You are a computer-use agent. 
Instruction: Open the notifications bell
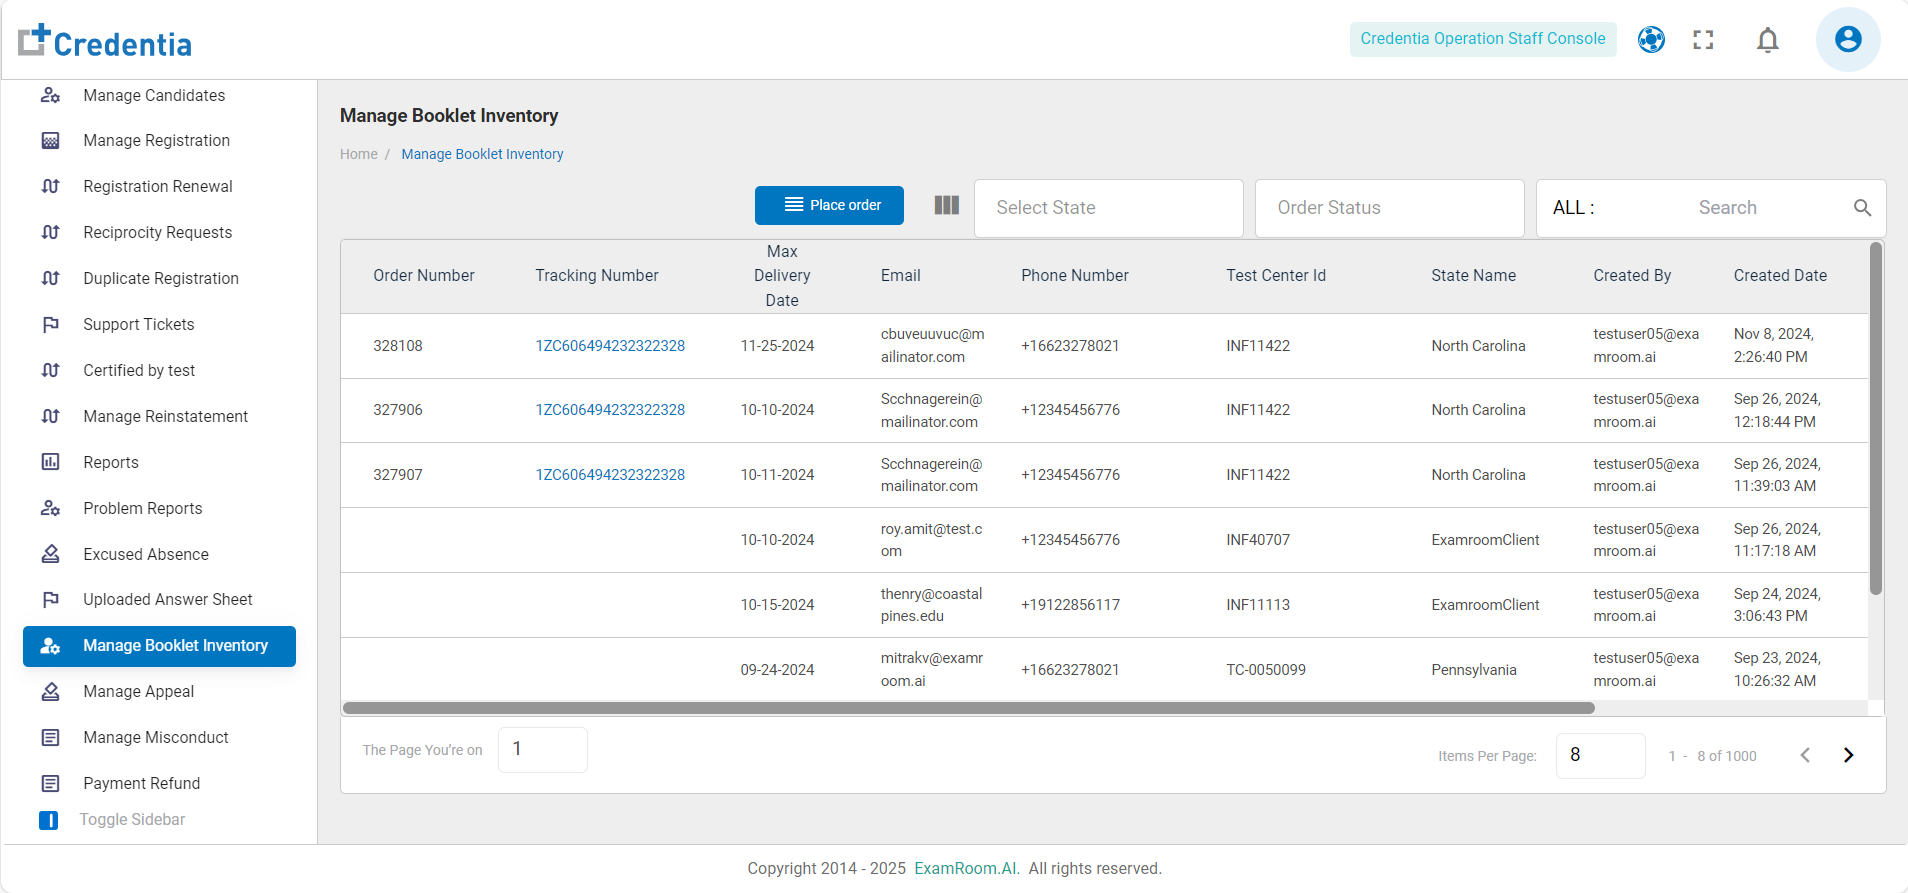1768,39
